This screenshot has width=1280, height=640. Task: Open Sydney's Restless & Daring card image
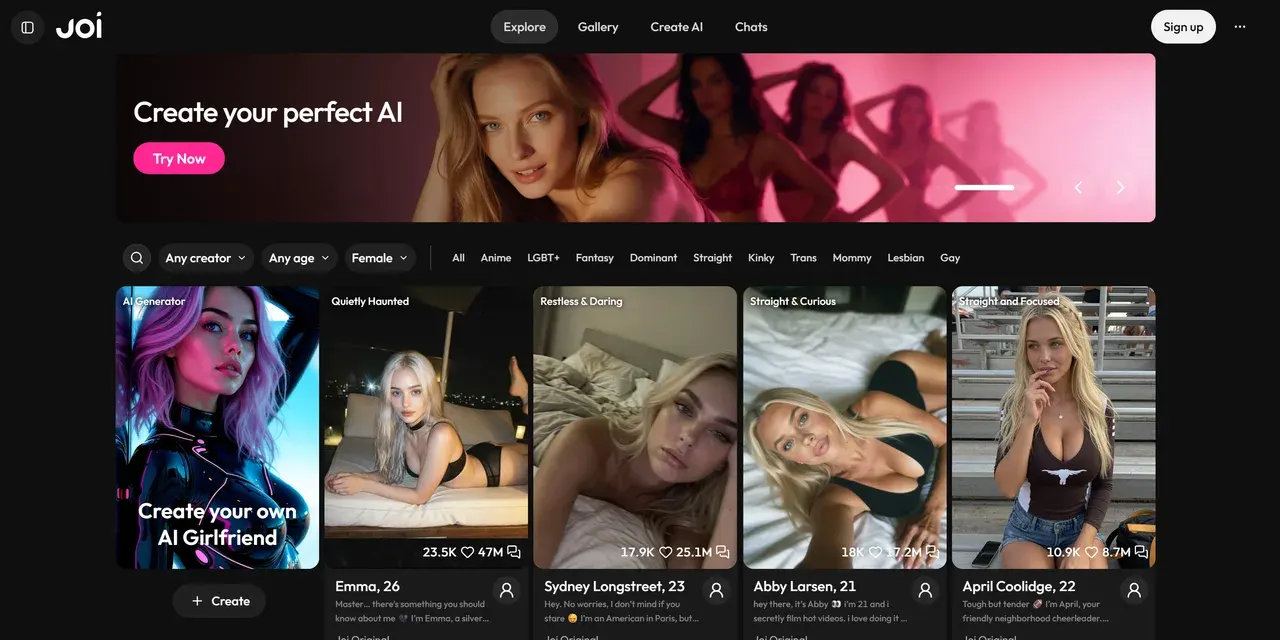pyautogui.click(x=635, y=427)
